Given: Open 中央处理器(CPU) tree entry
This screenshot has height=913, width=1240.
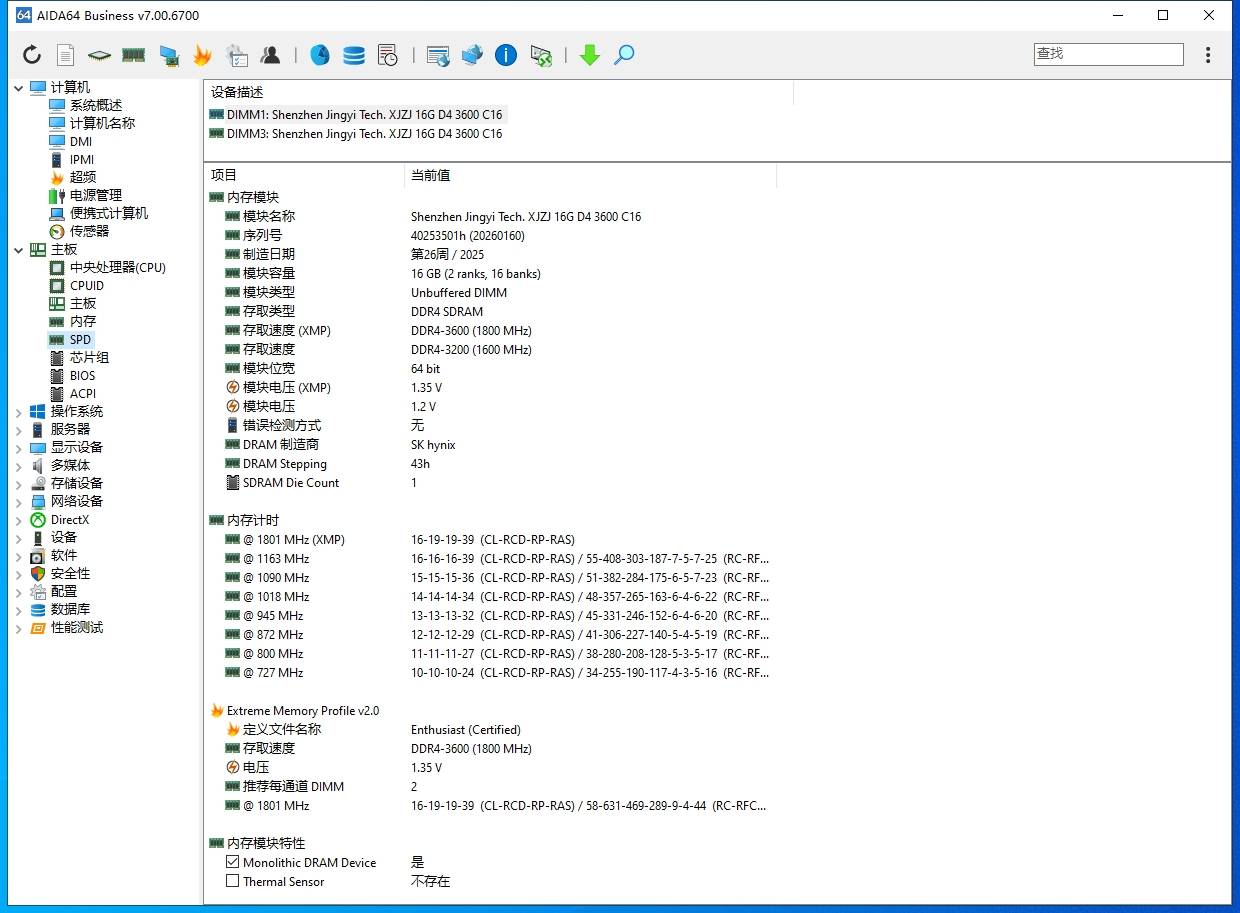Looking at the screenshot, I should [118, 268].
